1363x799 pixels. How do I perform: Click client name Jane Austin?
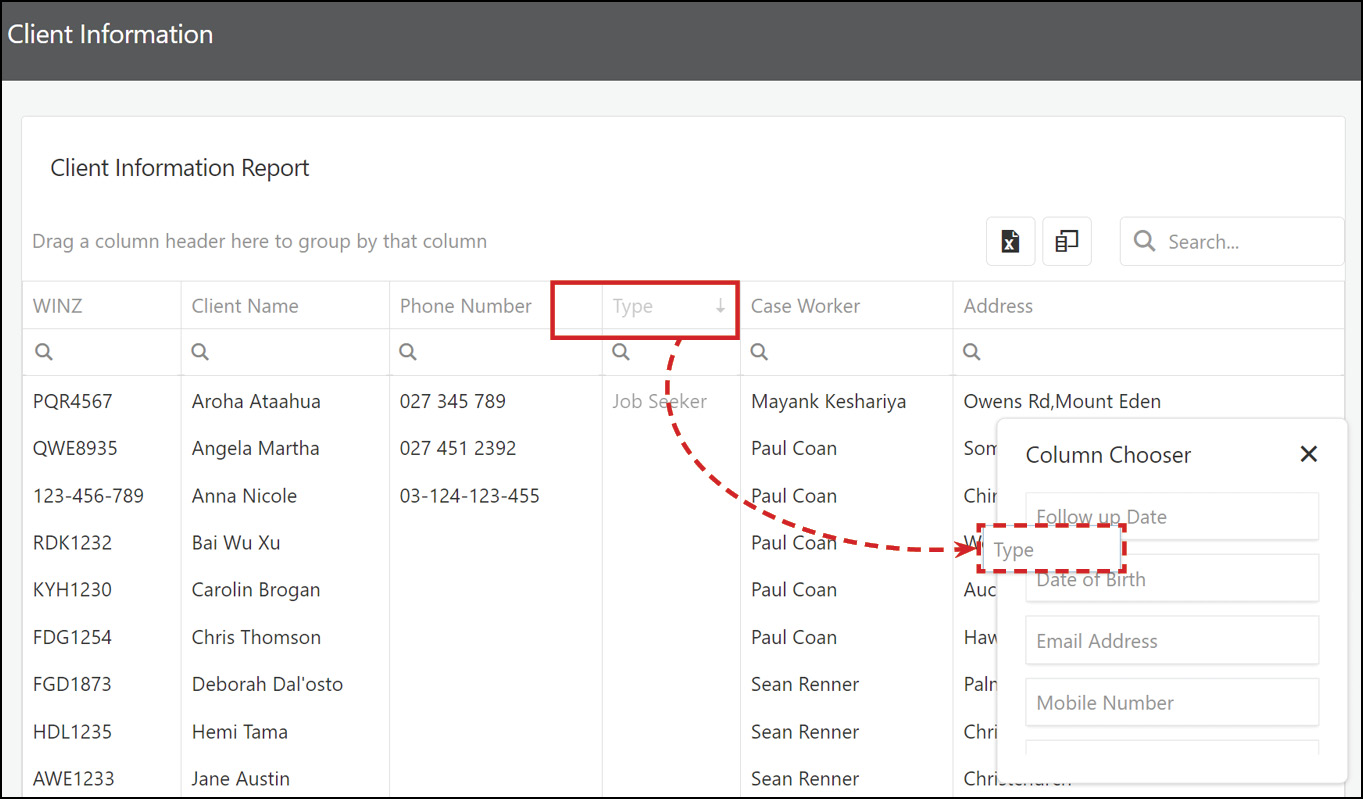click(x=240, y=778)
